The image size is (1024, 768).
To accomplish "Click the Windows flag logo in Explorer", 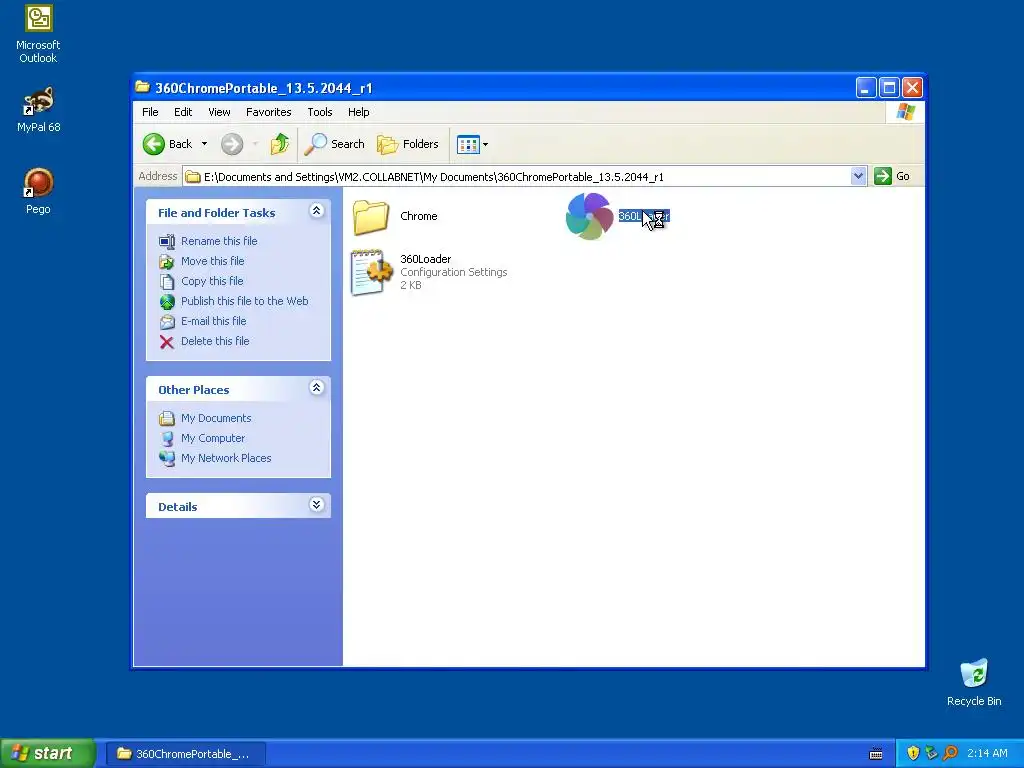I will pos(906,112).
